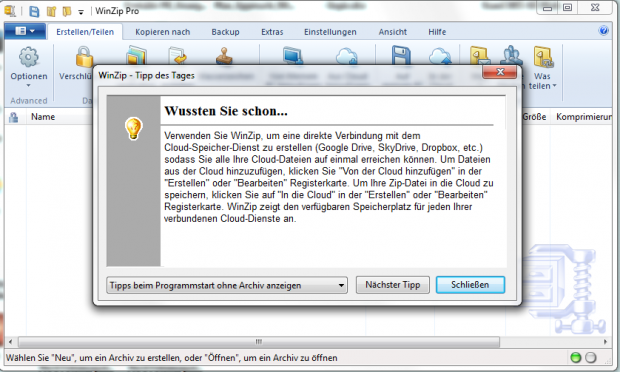Viewport: 620px width, 372px height.
Task: Click the open archive icon in quick access toolbar
Action: tap(51, 11)
